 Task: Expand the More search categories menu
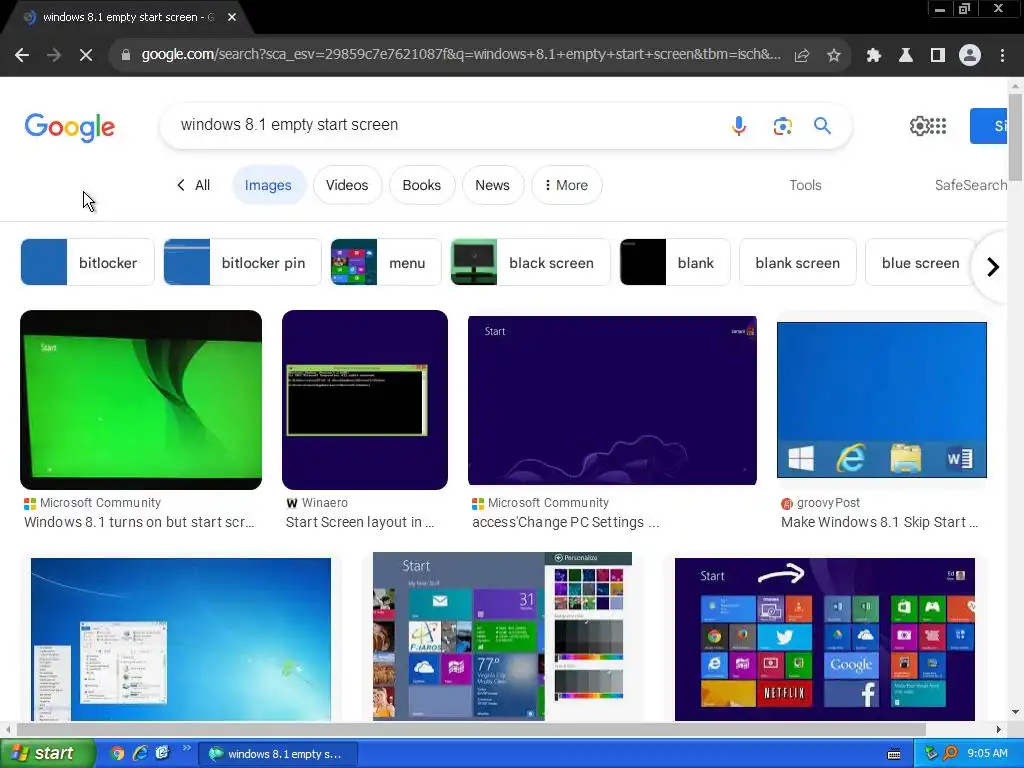pos(566,185)
